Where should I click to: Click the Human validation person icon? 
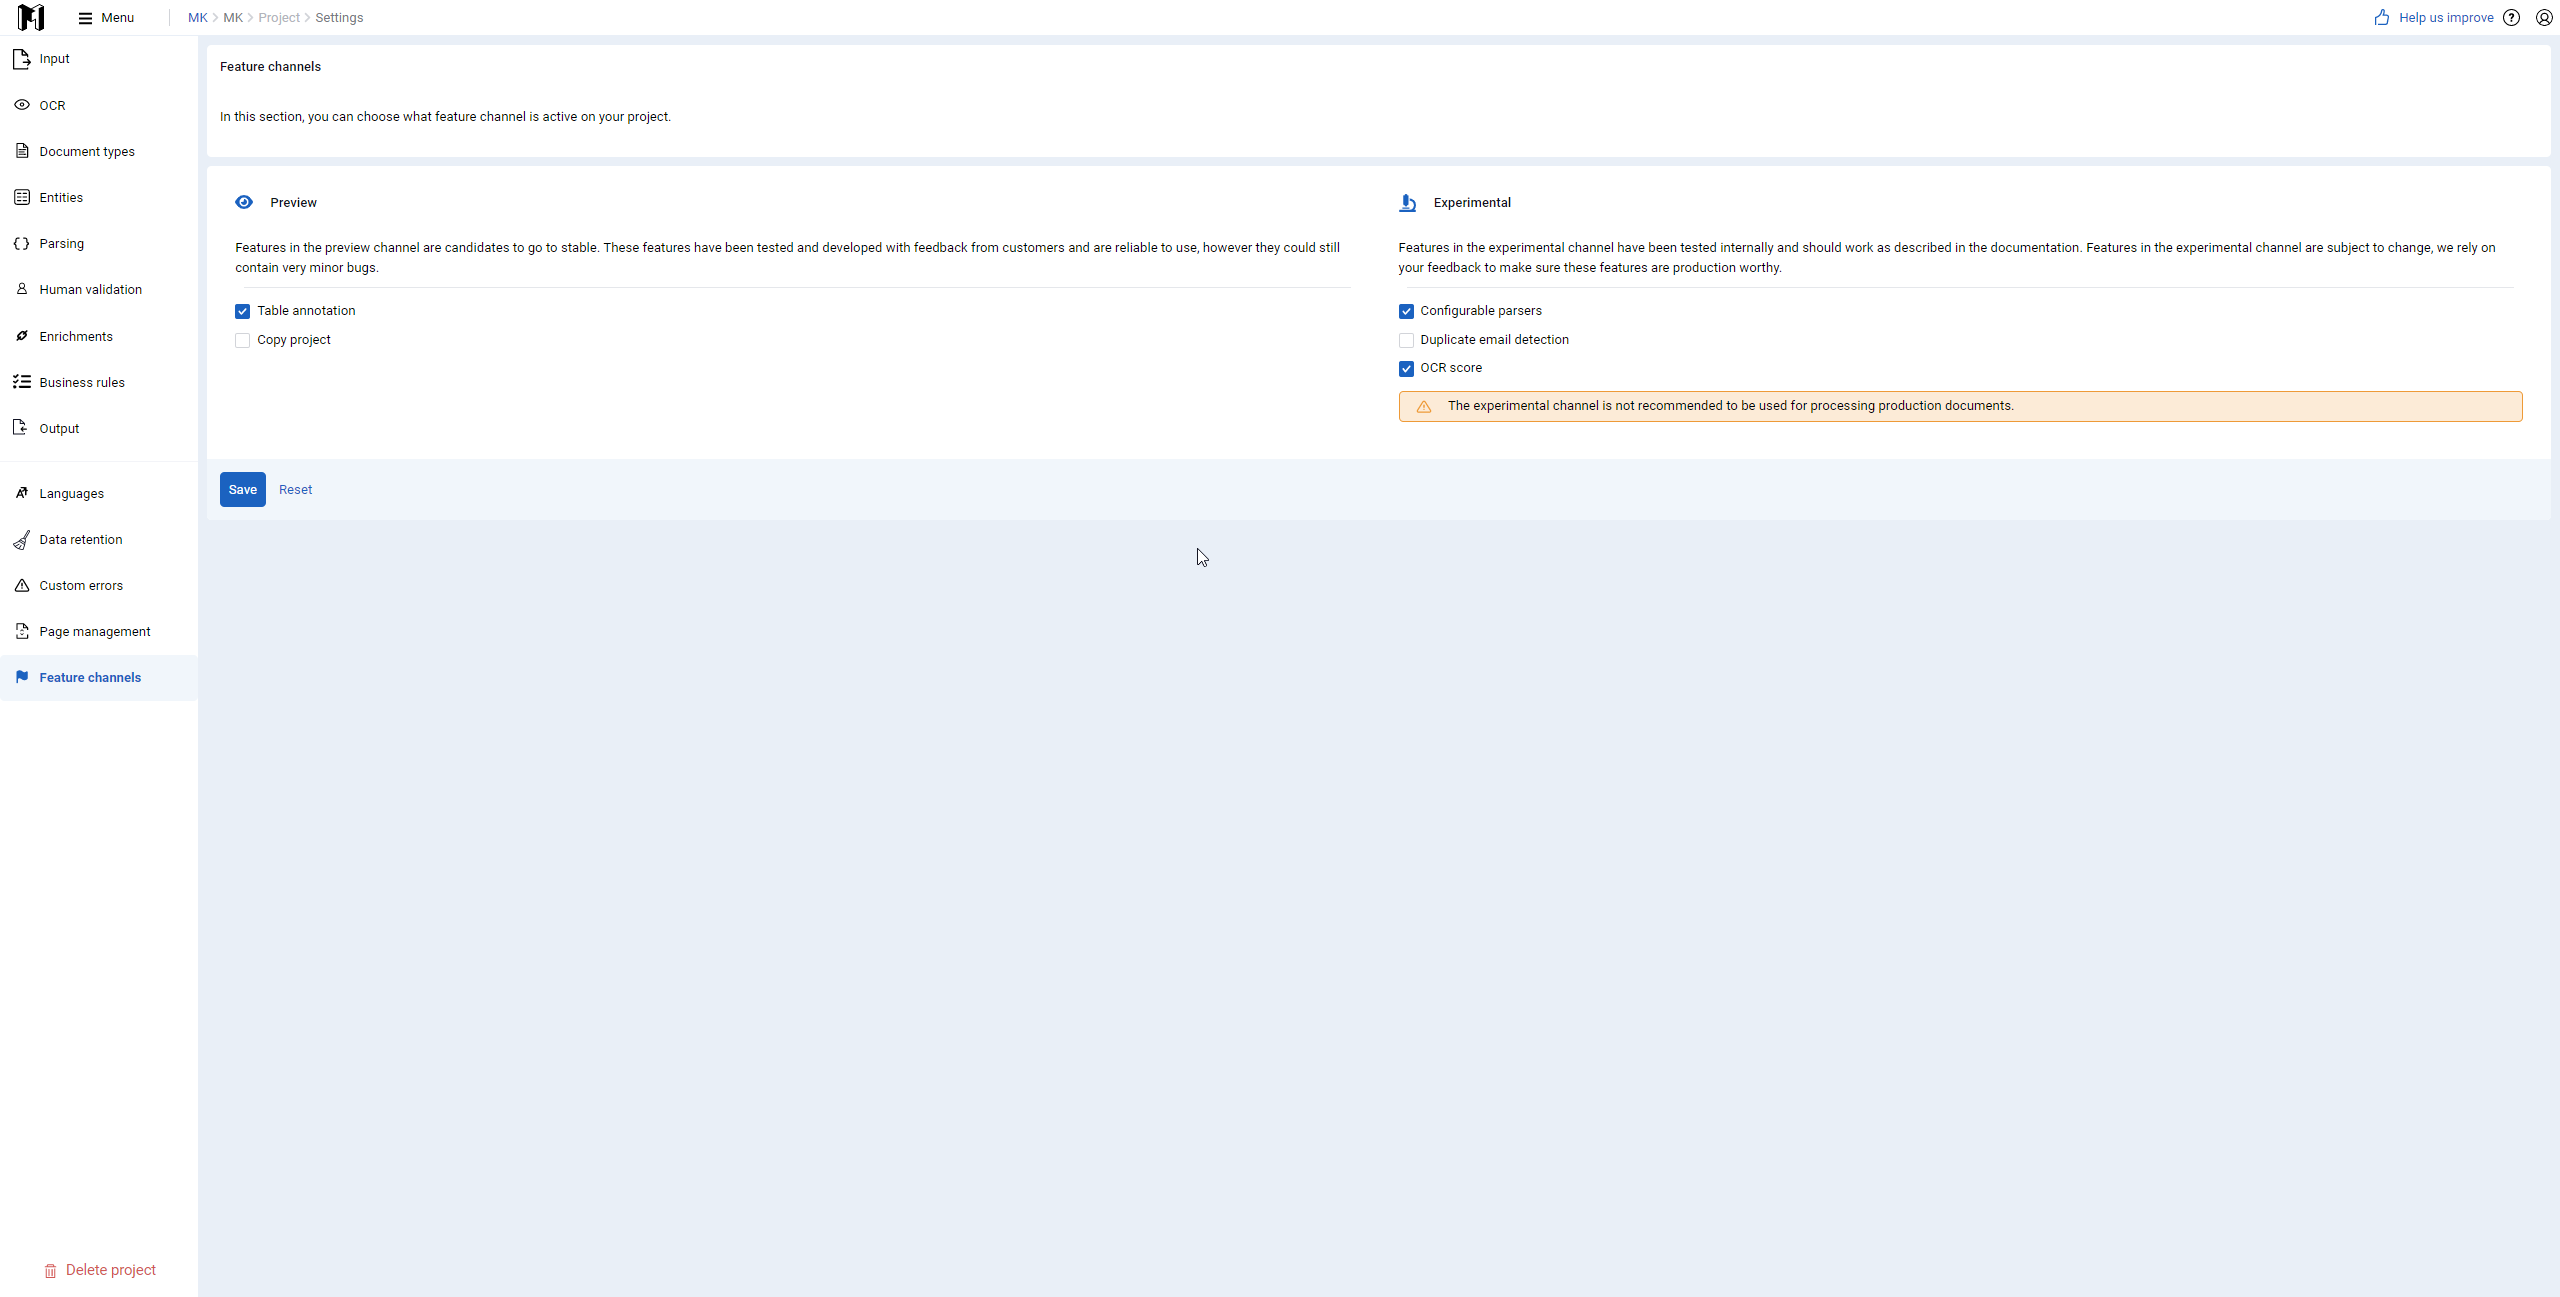point(22,289)
